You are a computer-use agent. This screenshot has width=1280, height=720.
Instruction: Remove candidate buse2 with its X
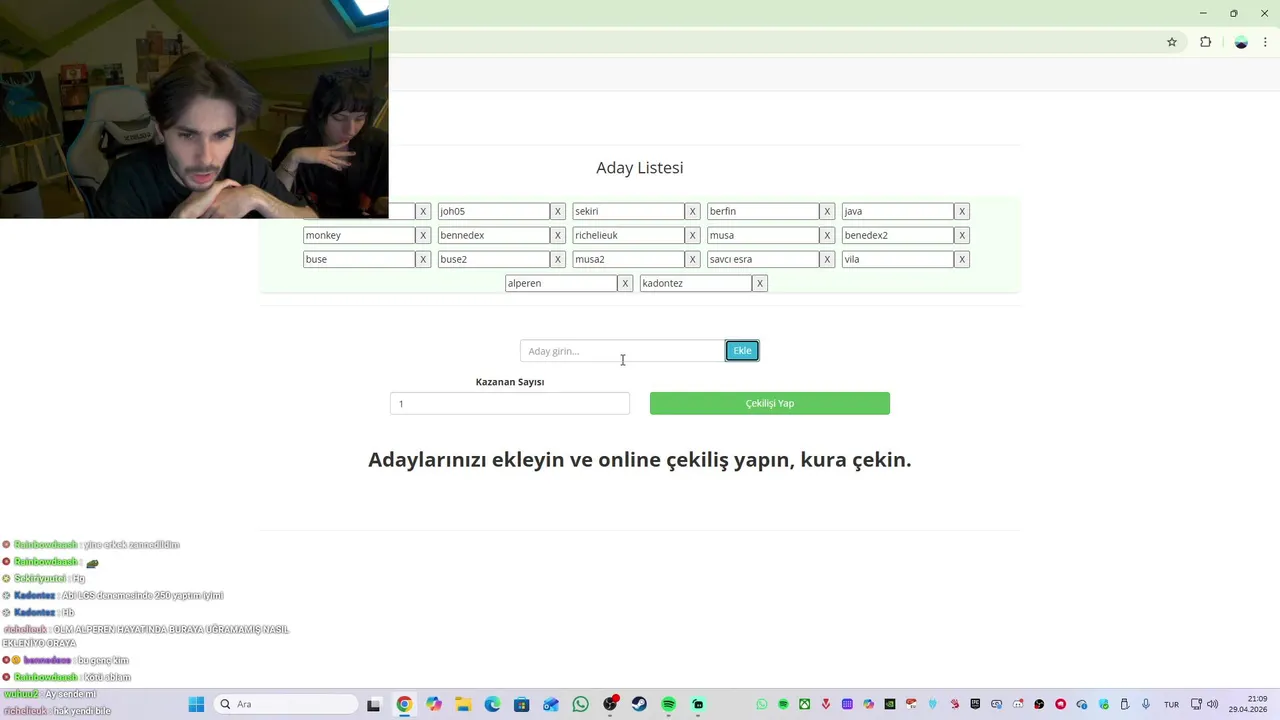coord(558,259)
